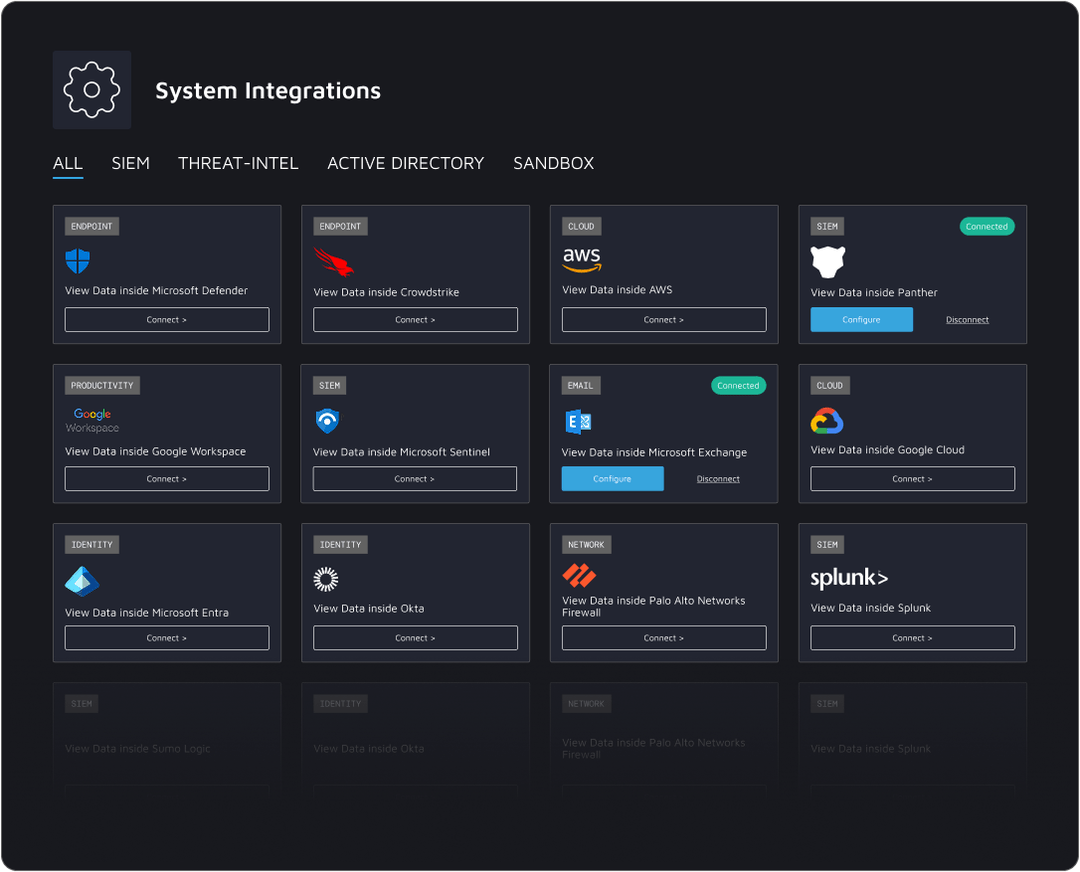Screen dimensions: 1080x872
Task: Click the Microsoft Defender shield icon
Action: (x=78, y=261)
